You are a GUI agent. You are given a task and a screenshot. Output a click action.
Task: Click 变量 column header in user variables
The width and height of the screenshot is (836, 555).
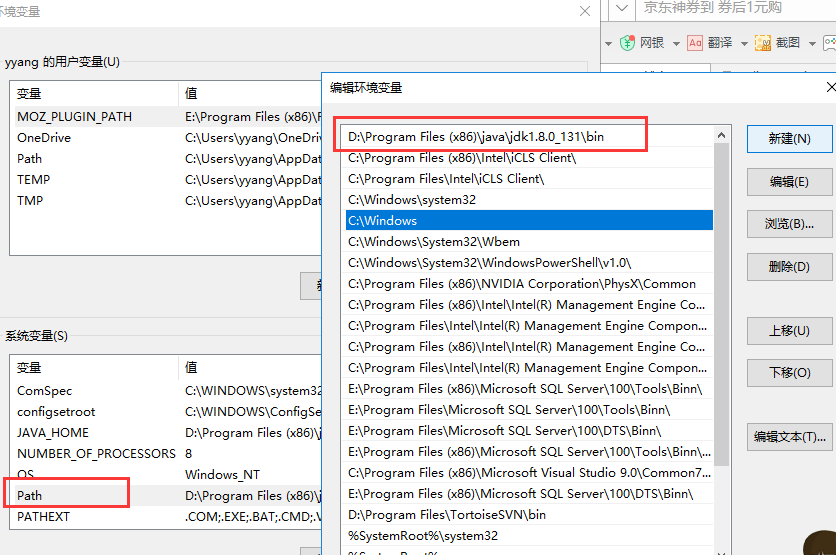tap(95, 94)
